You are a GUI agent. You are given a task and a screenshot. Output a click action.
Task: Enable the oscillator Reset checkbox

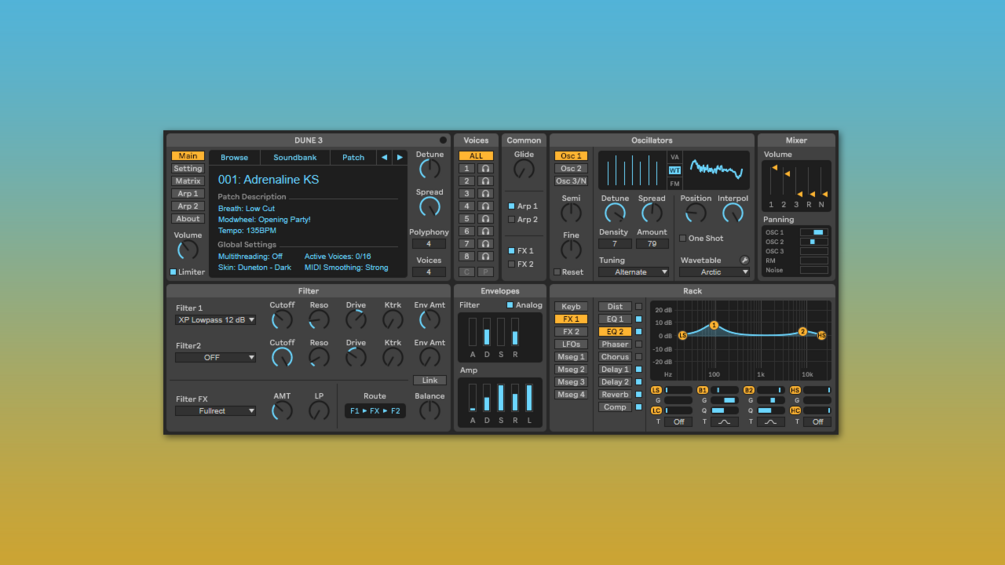[x=556, y=272]
